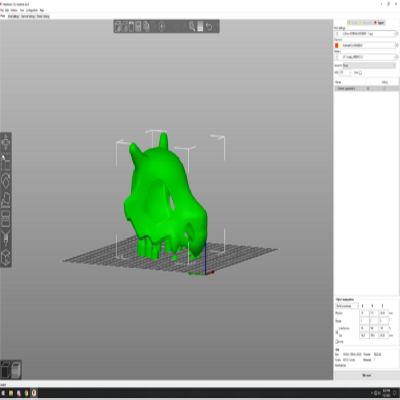Switch to the 3D editor view cube icon
This screenshot has height=400, width=400.
[6, 370]
